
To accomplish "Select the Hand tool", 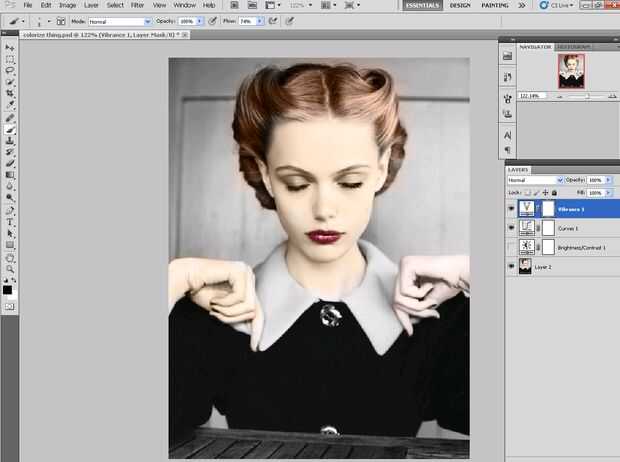I will pos(9,258).
